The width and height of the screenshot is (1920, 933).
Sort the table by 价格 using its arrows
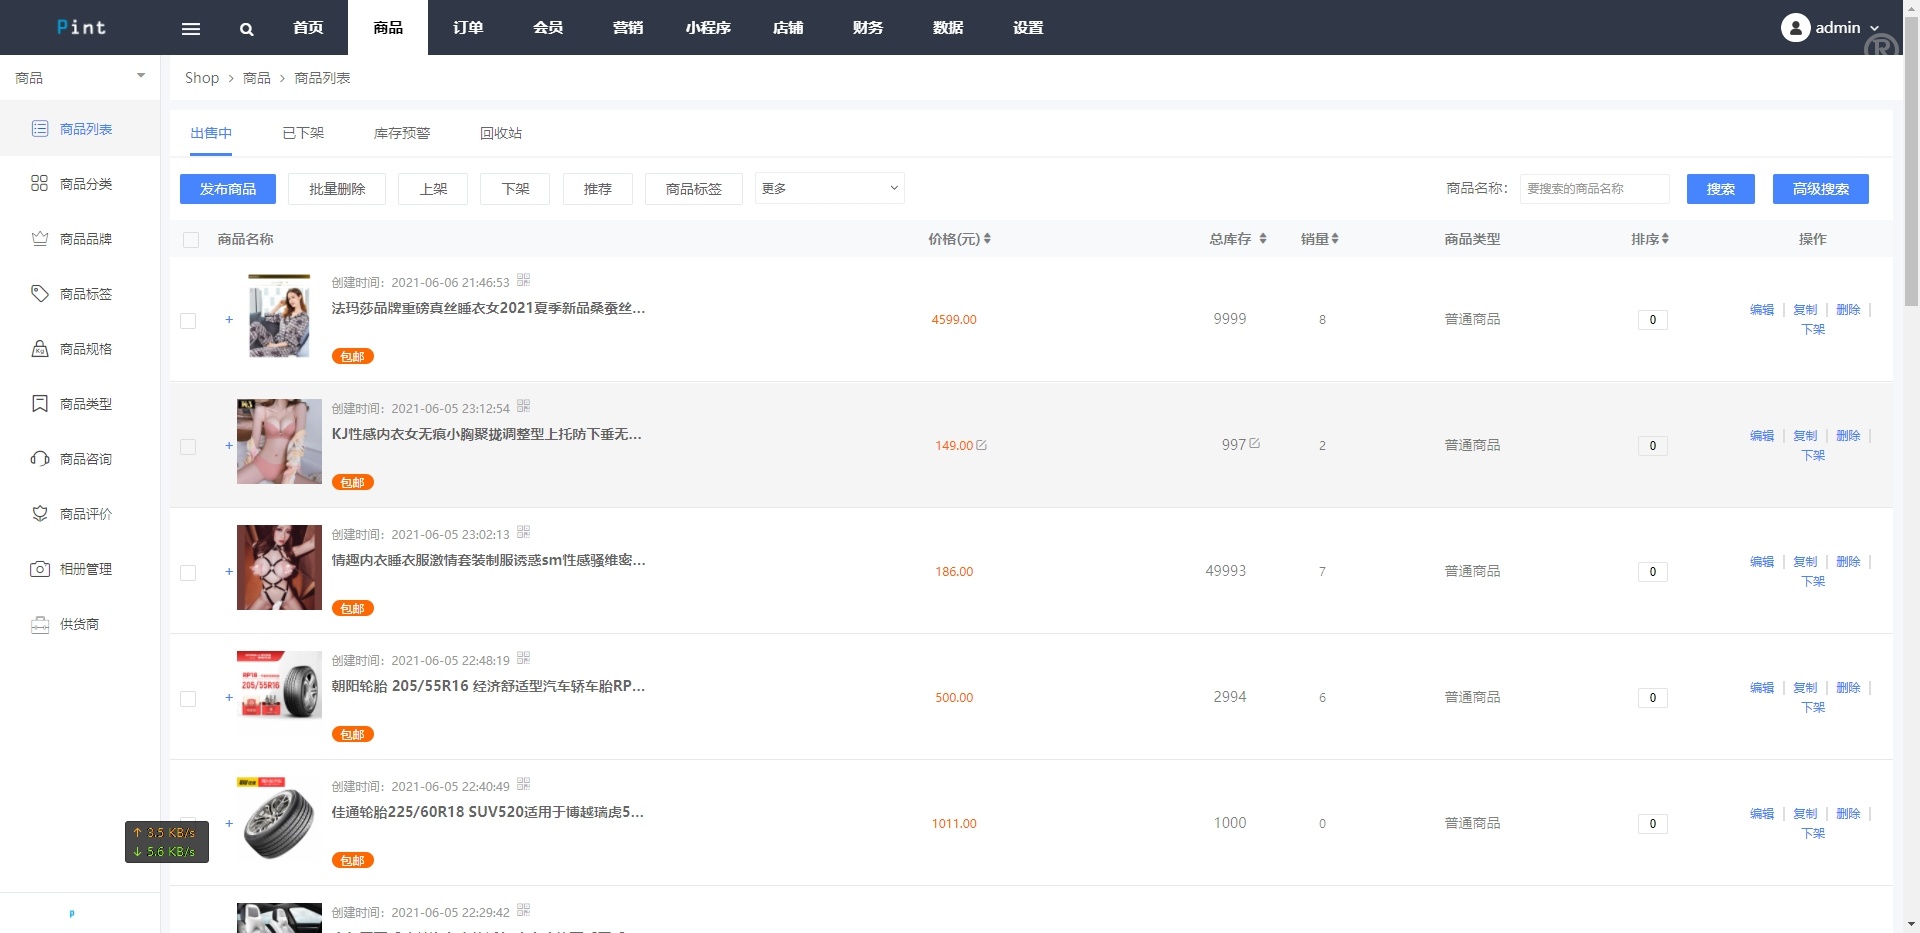[989, 238]
